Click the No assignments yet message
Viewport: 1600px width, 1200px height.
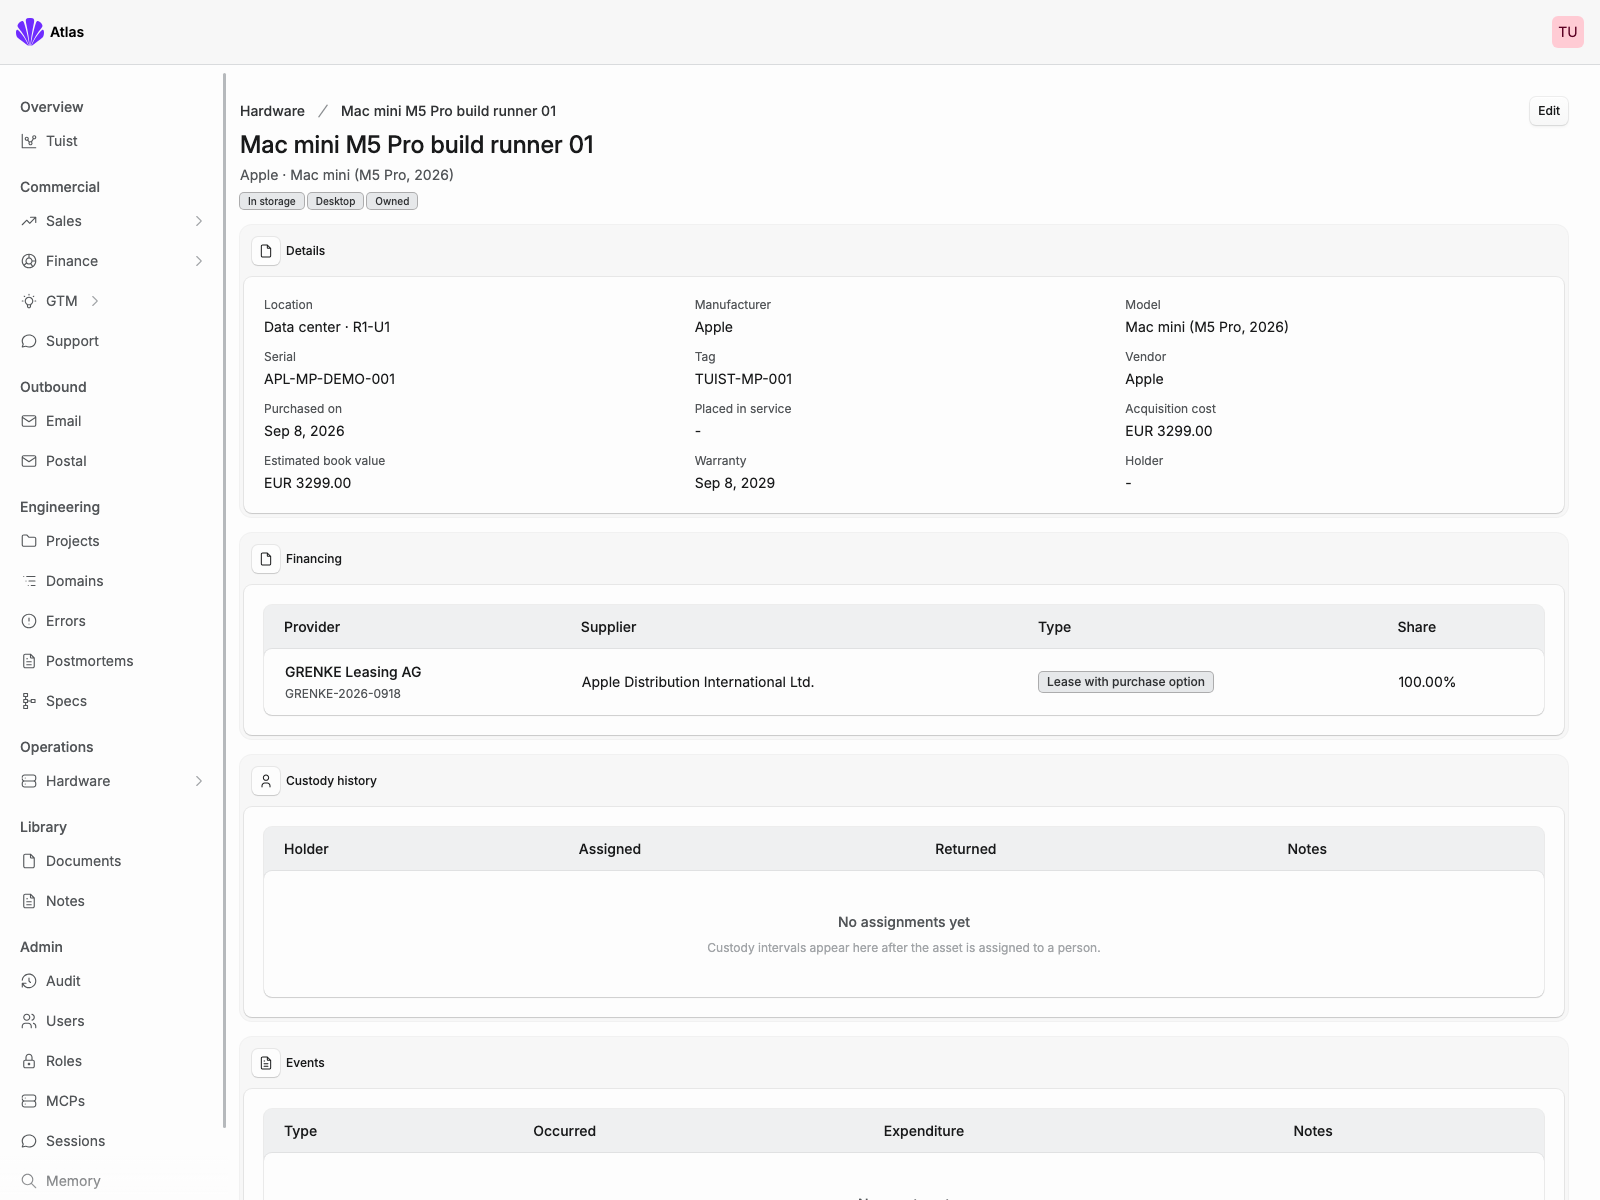click(904, 922)
